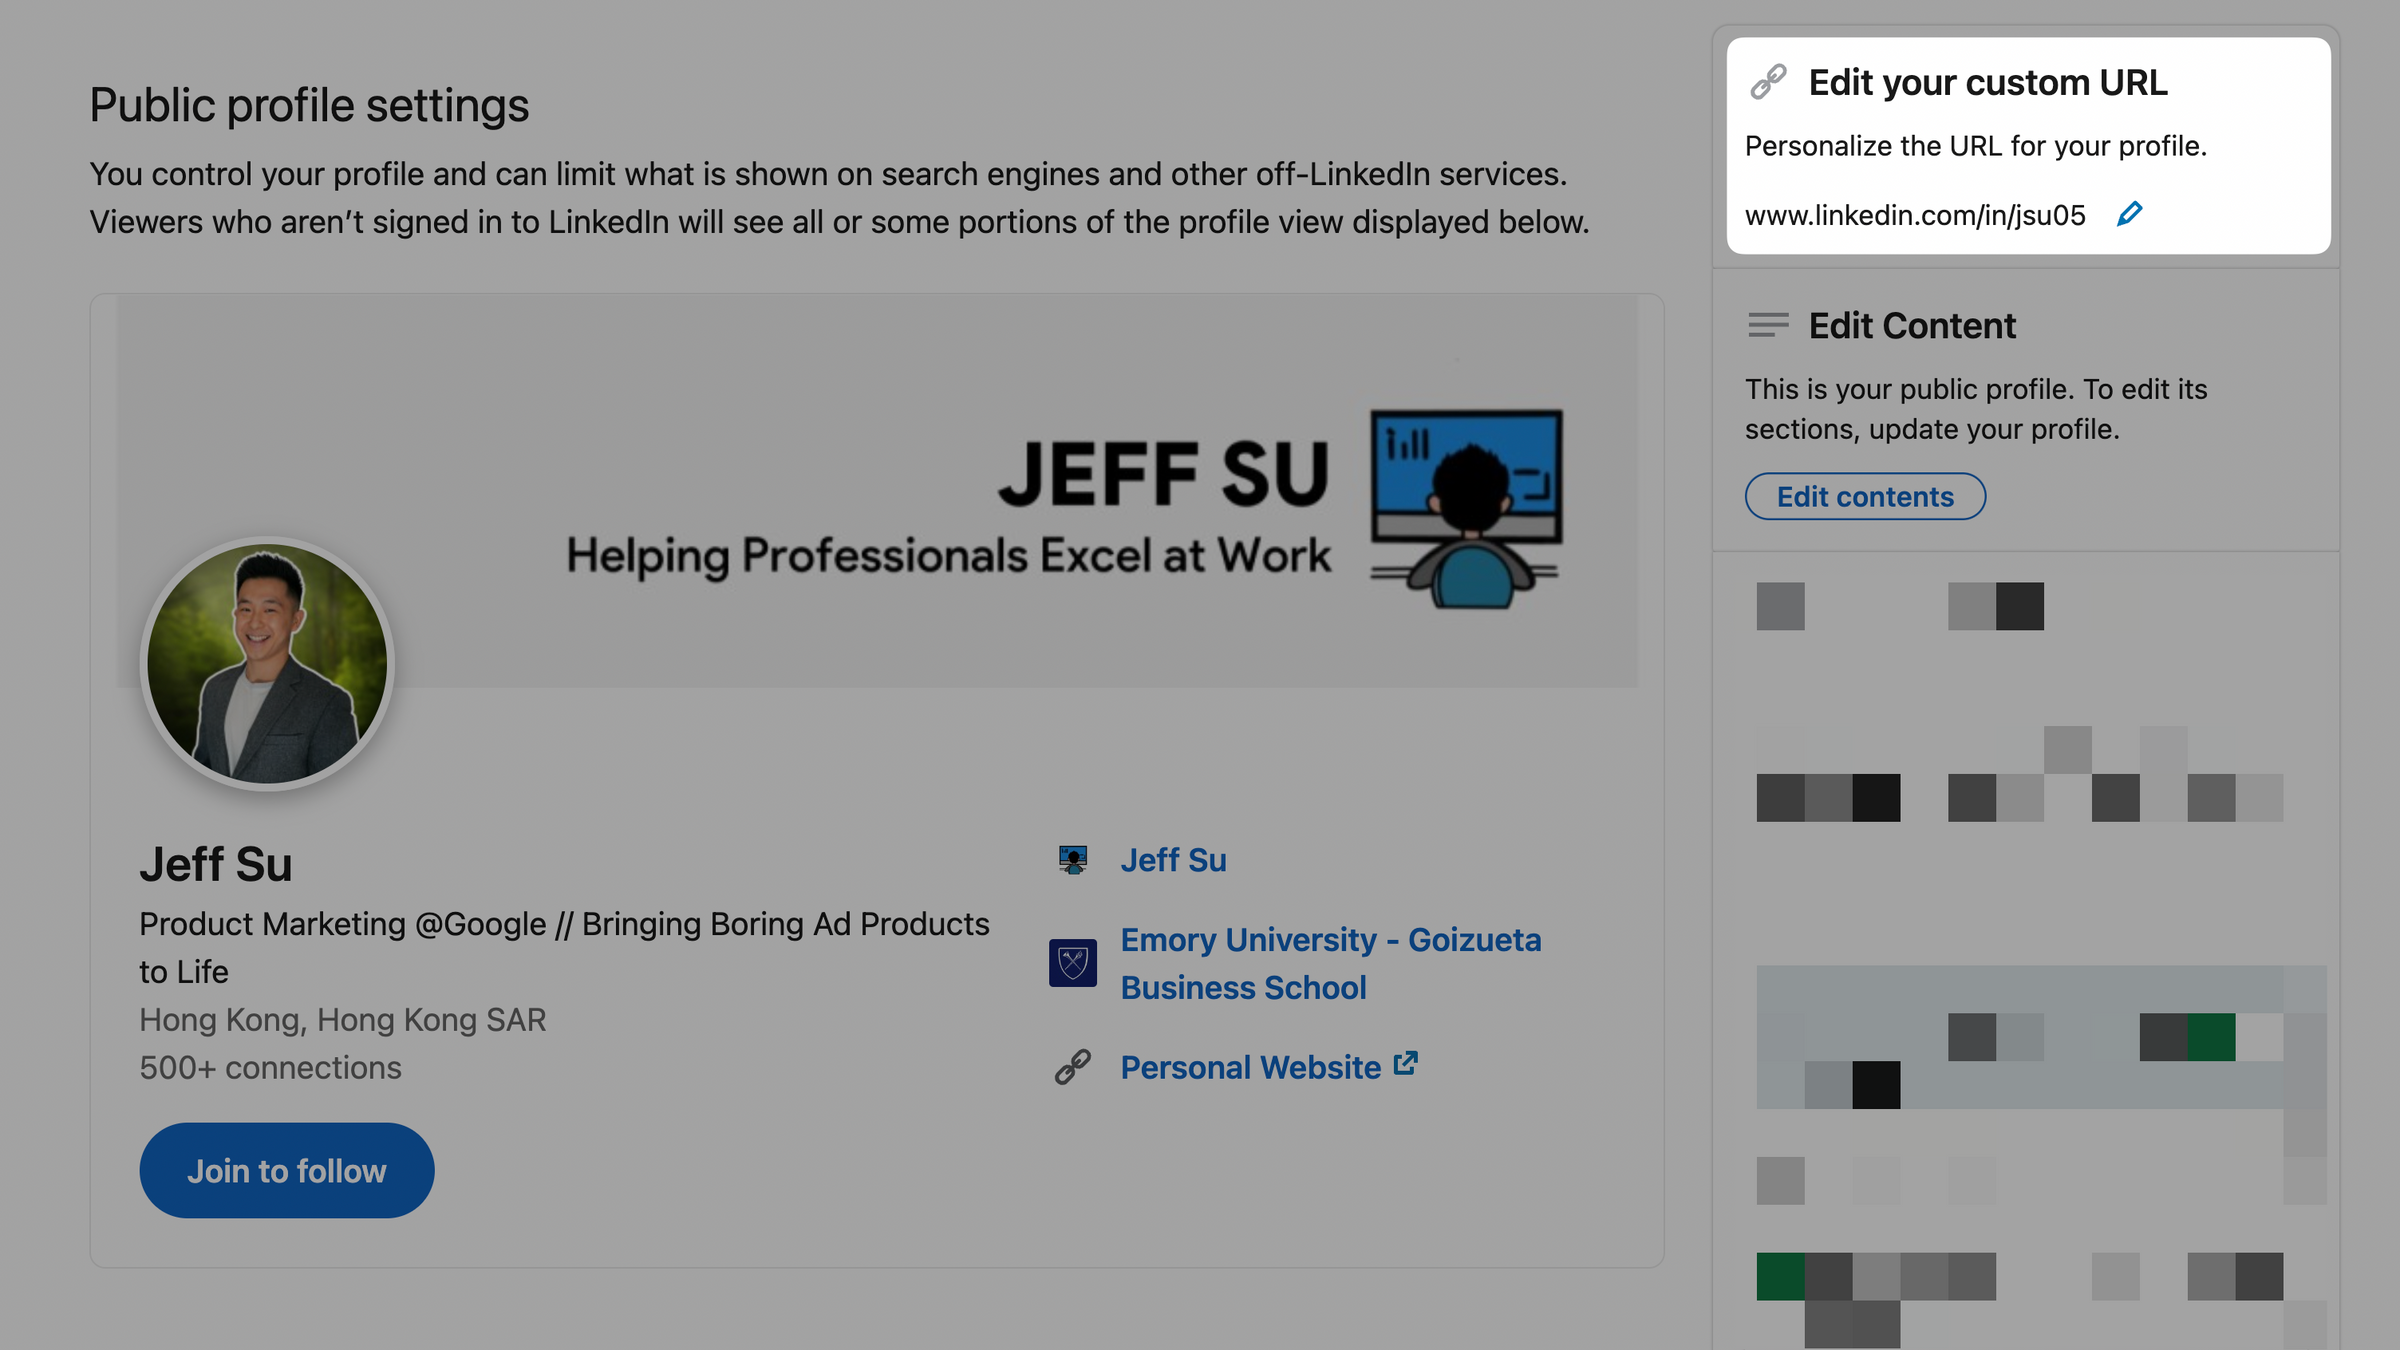Click the www.linkedin.com/in/jsu05 profile URL

1915,213
